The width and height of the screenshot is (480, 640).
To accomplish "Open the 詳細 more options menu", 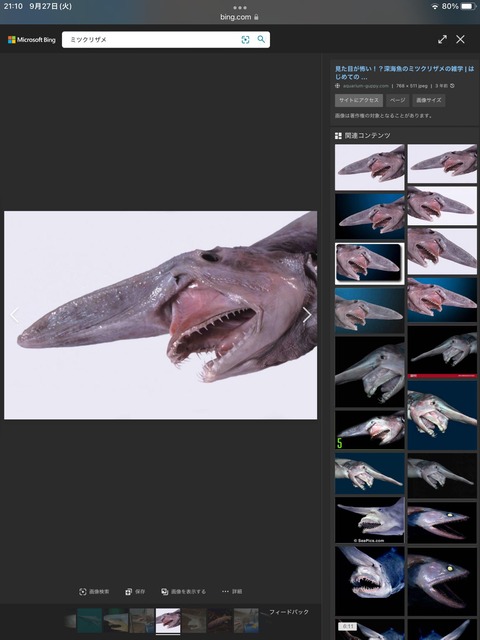I will click(x=232, y=591).
